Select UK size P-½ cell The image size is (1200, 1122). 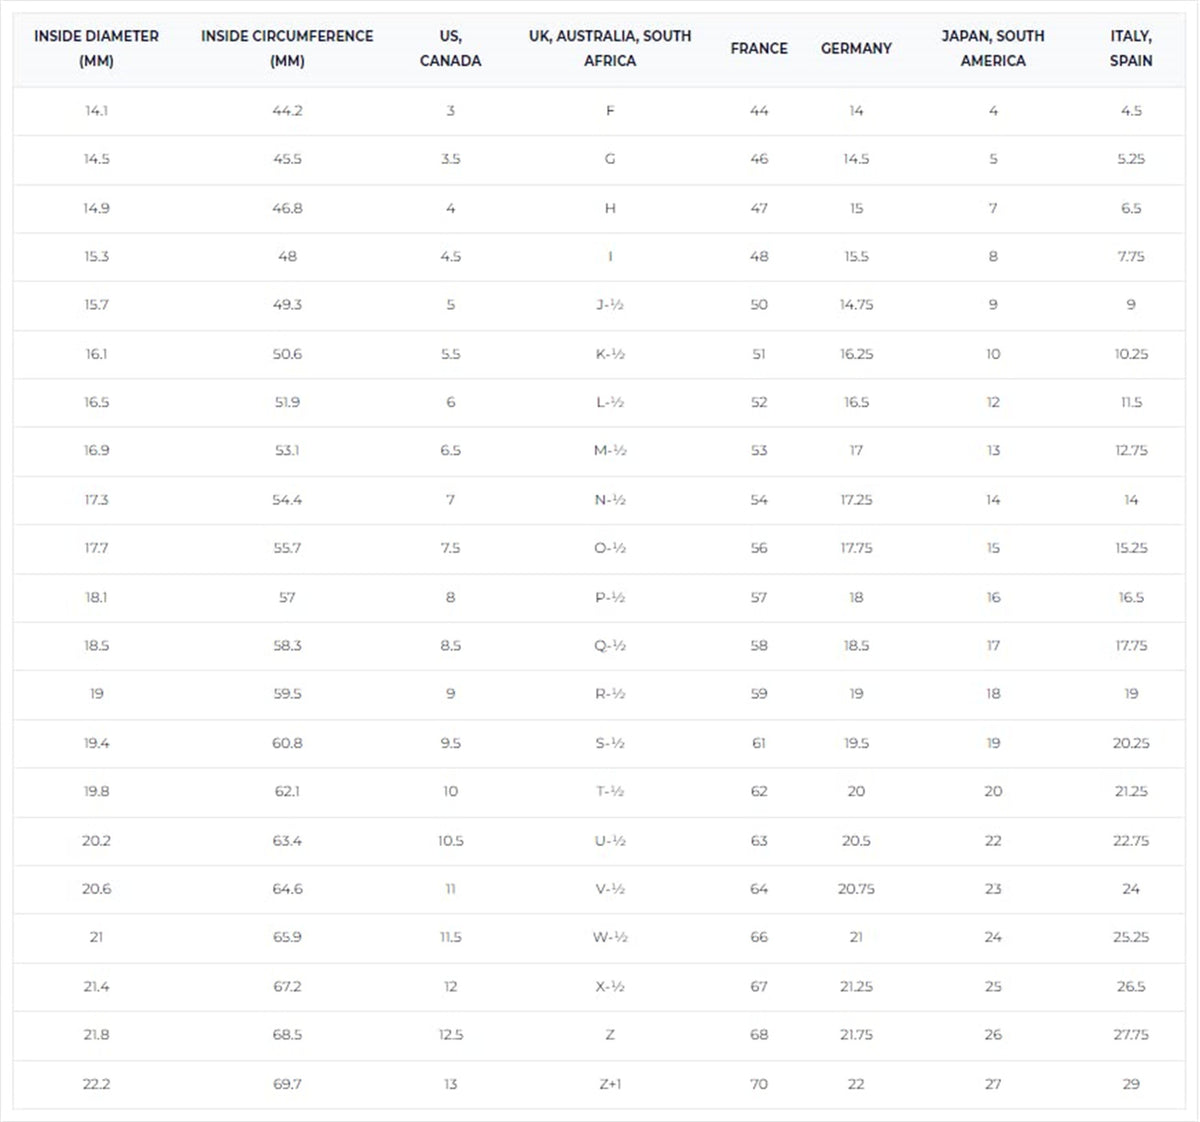click(x=610, y=598)
